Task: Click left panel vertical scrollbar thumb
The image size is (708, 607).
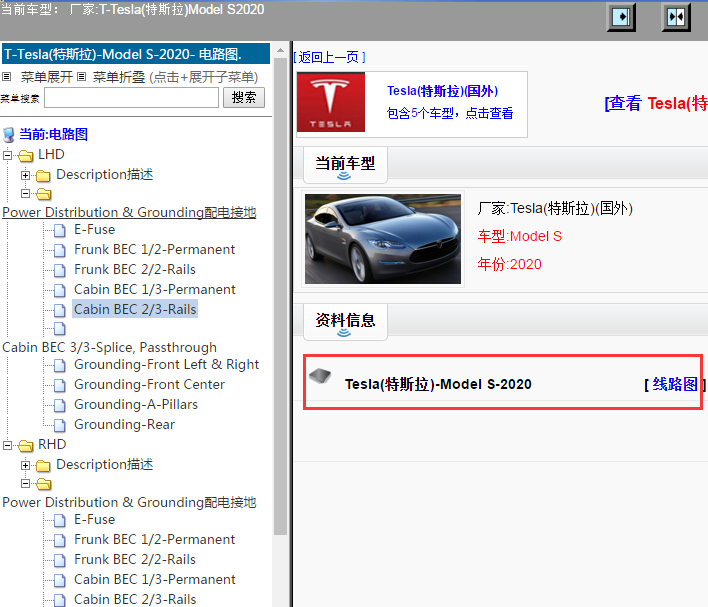Action: pos(280,296)
